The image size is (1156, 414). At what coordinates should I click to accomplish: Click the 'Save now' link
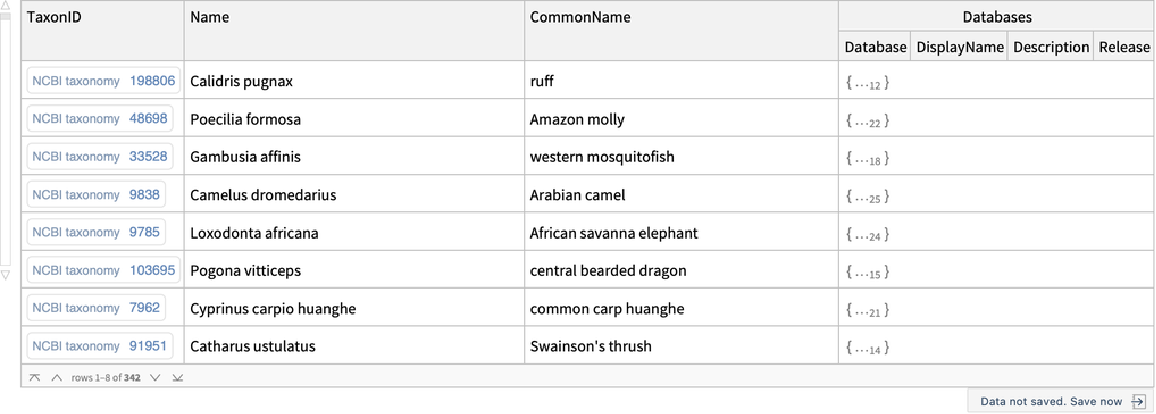tap(1096, 401)
